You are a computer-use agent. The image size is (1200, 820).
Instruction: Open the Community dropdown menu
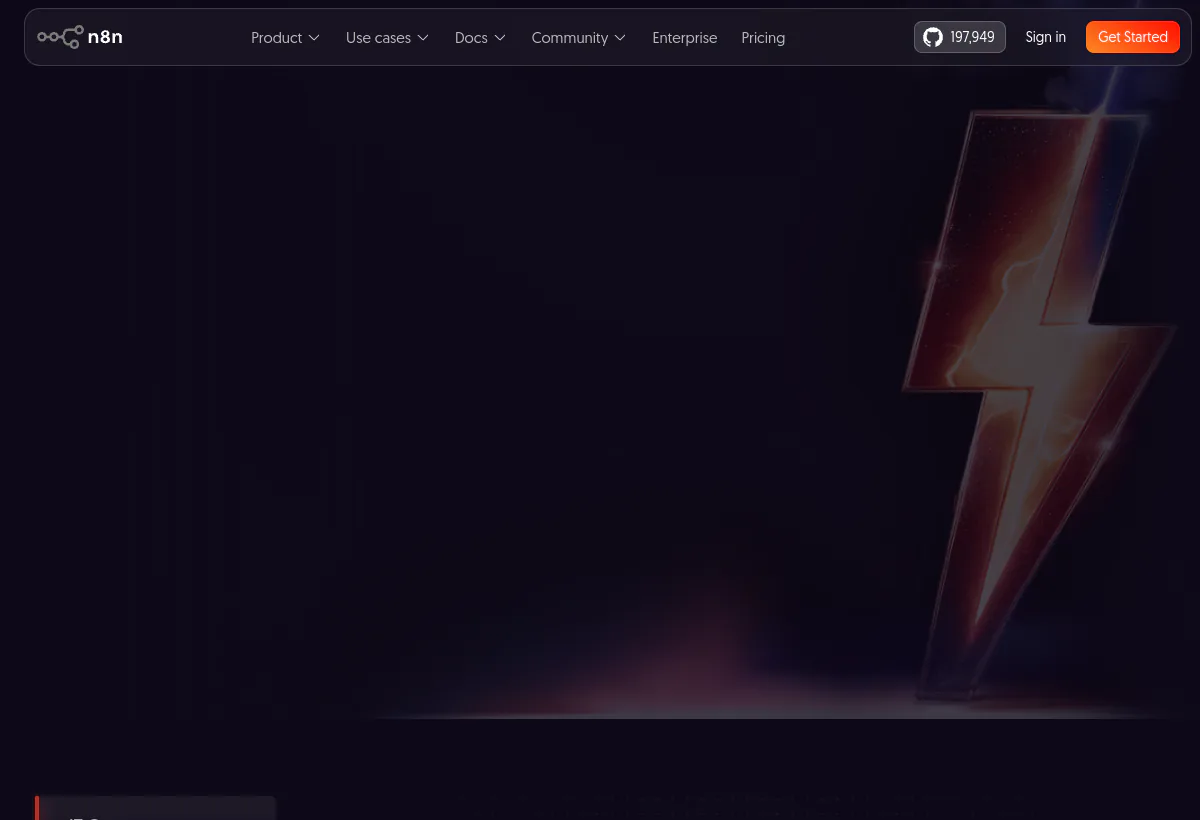click(579, 37)
